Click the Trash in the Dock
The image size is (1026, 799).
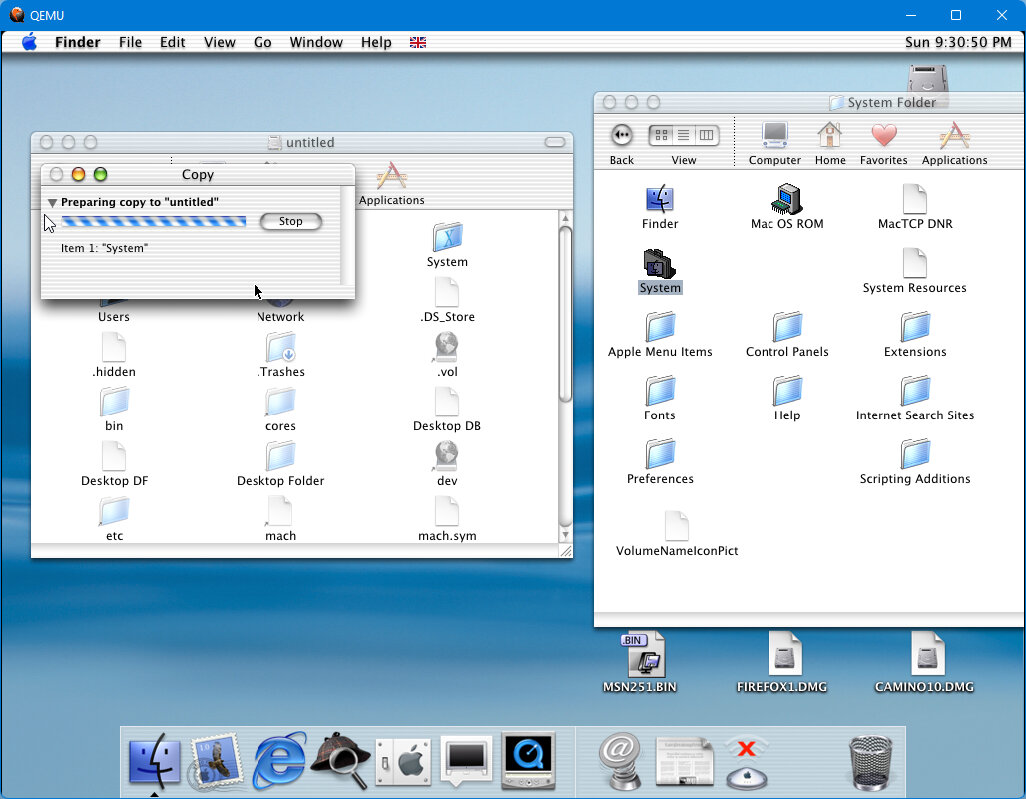[x=871, y=762]
